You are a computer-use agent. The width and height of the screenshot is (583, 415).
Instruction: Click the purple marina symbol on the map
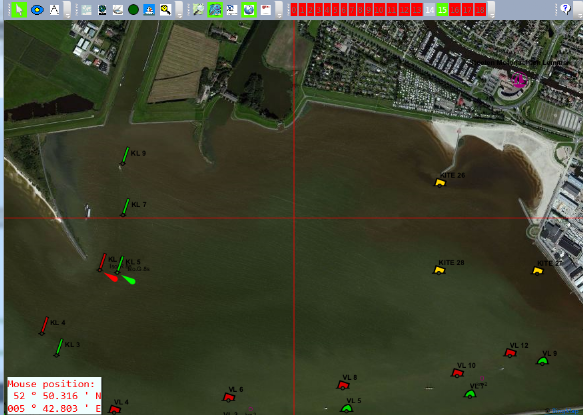519,80
